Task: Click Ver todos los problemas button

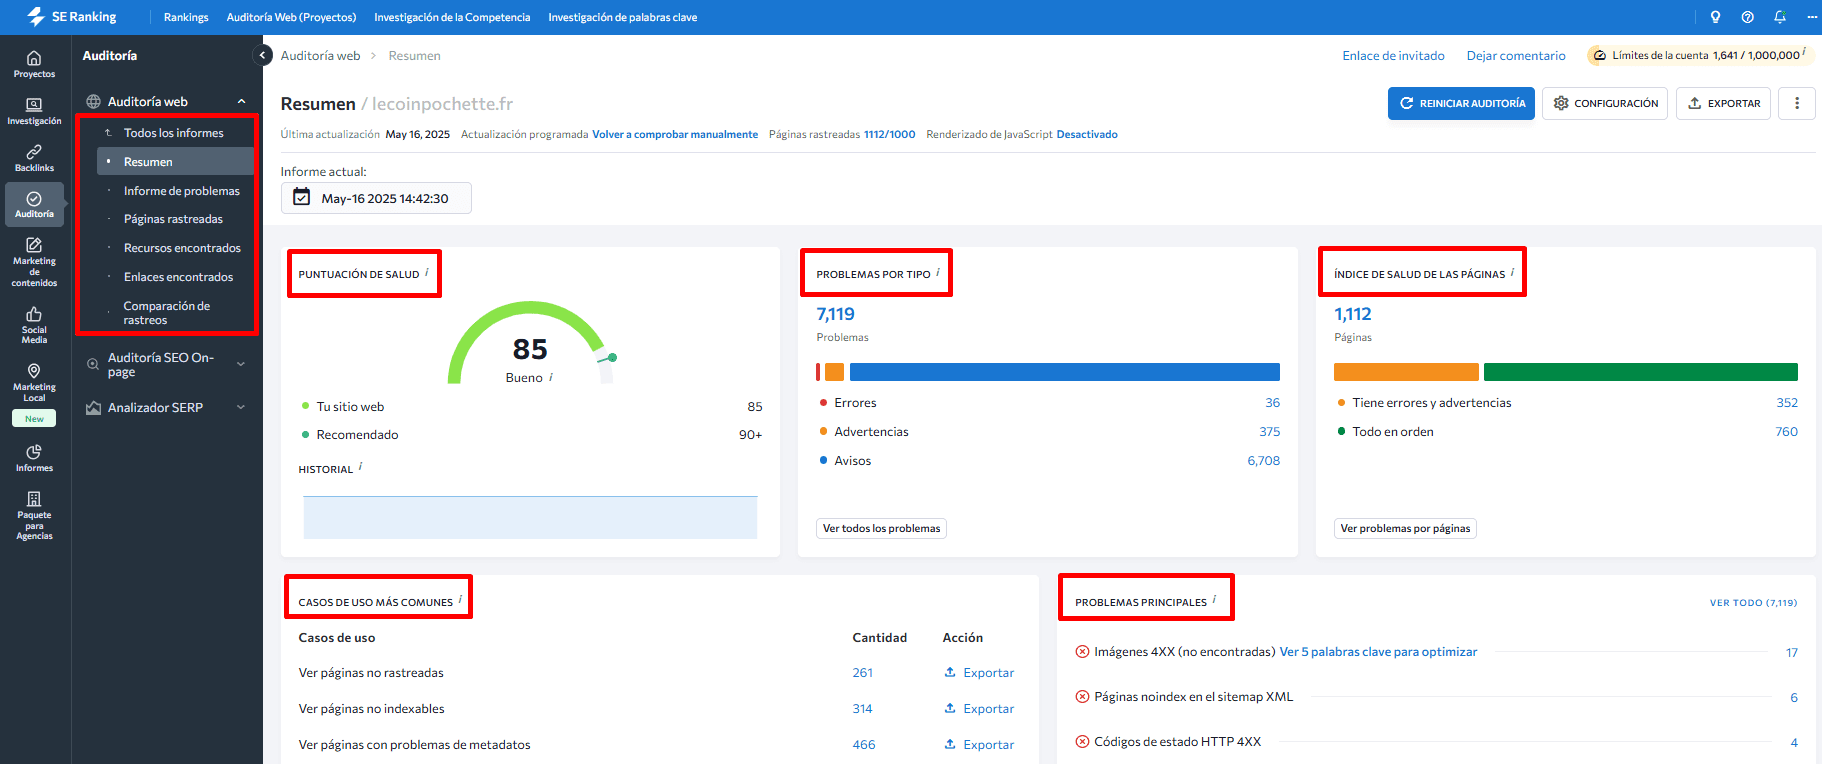Action: (882, 528)
